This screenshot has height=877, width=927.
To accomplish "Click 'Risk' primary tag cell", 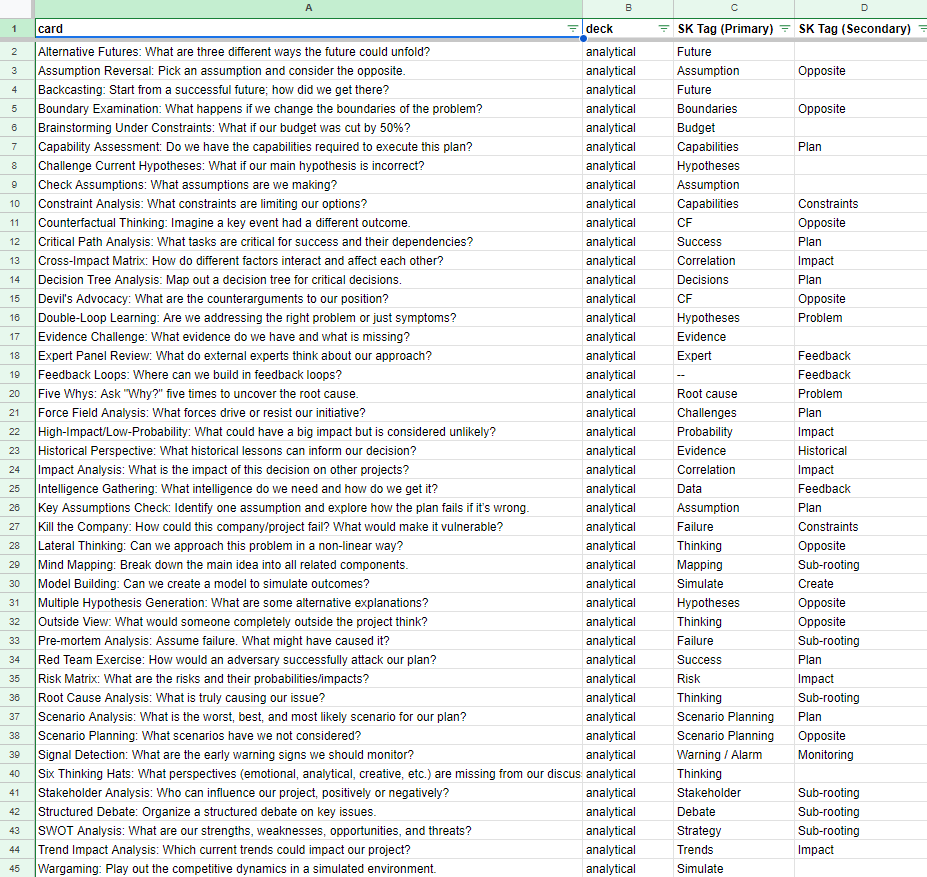I will click(x=734, y=679).
